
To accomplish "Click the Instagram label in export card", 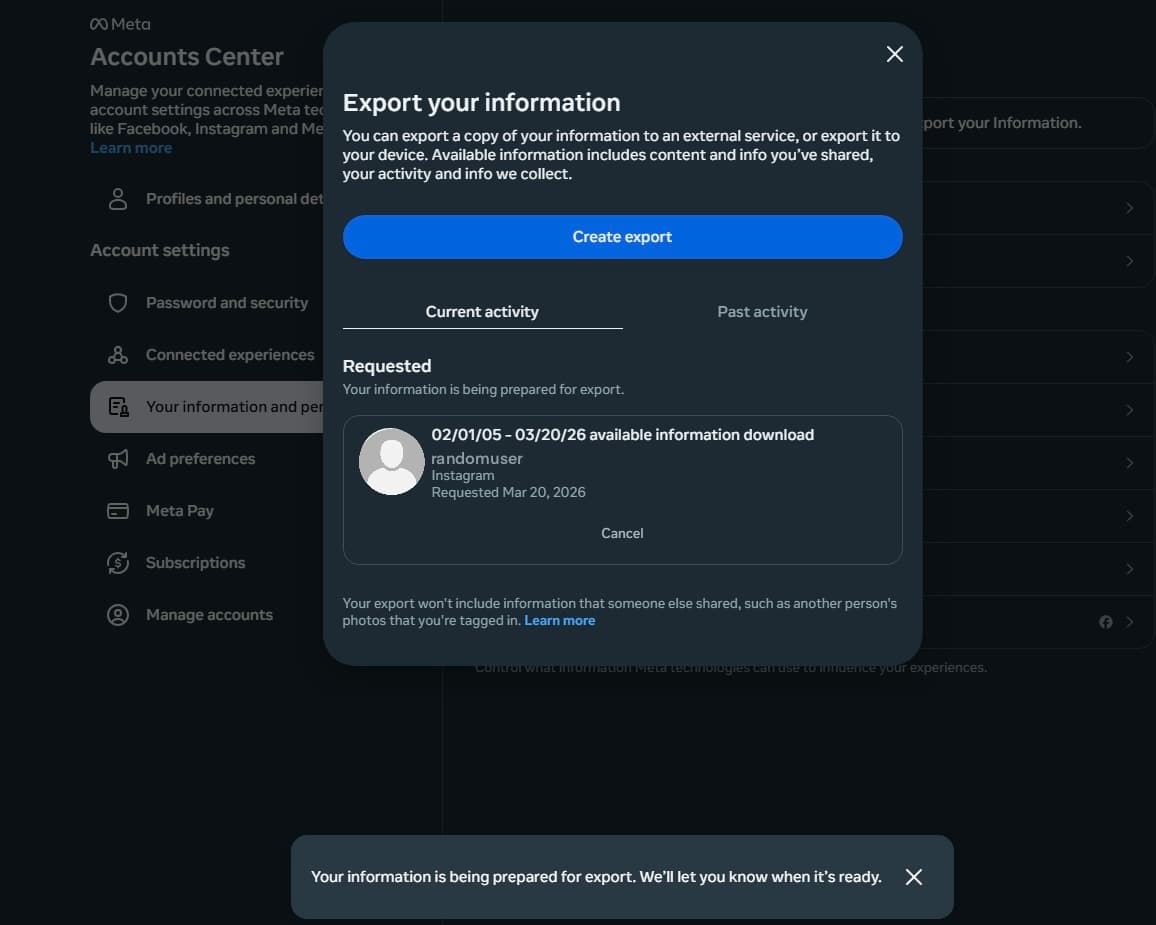I will (463, 475).
